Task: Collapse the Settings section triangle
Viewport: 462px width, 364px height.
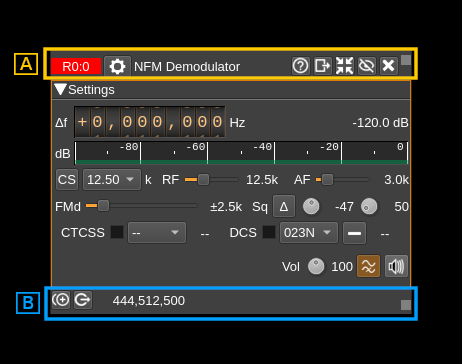Action: (60, 89)
